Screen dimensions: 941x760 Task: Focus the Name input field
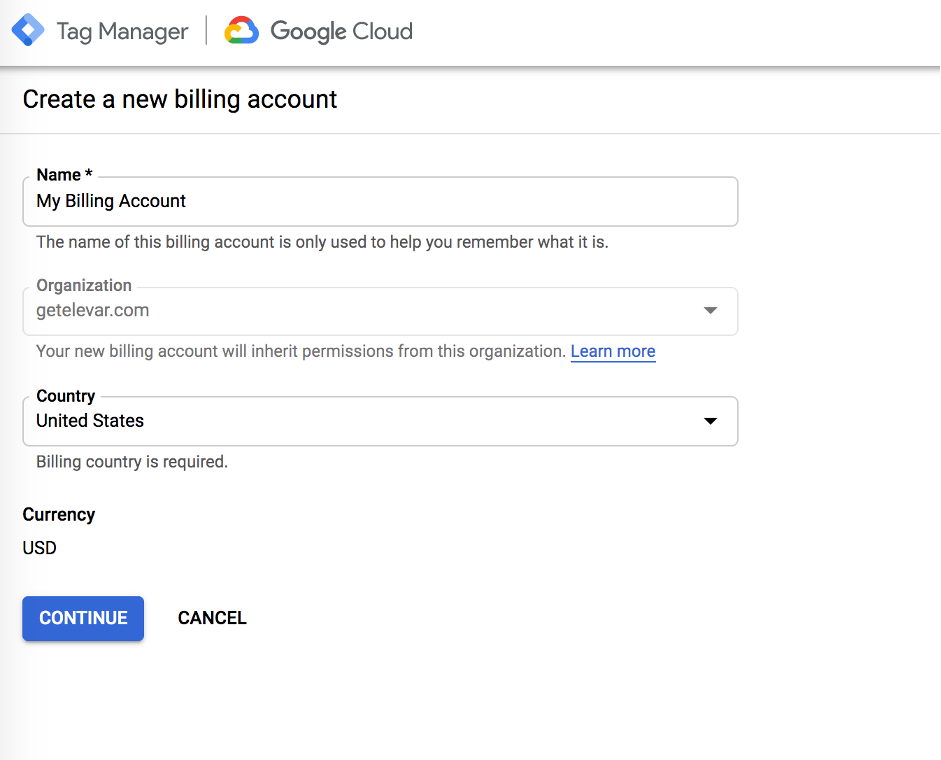(380, 202)
